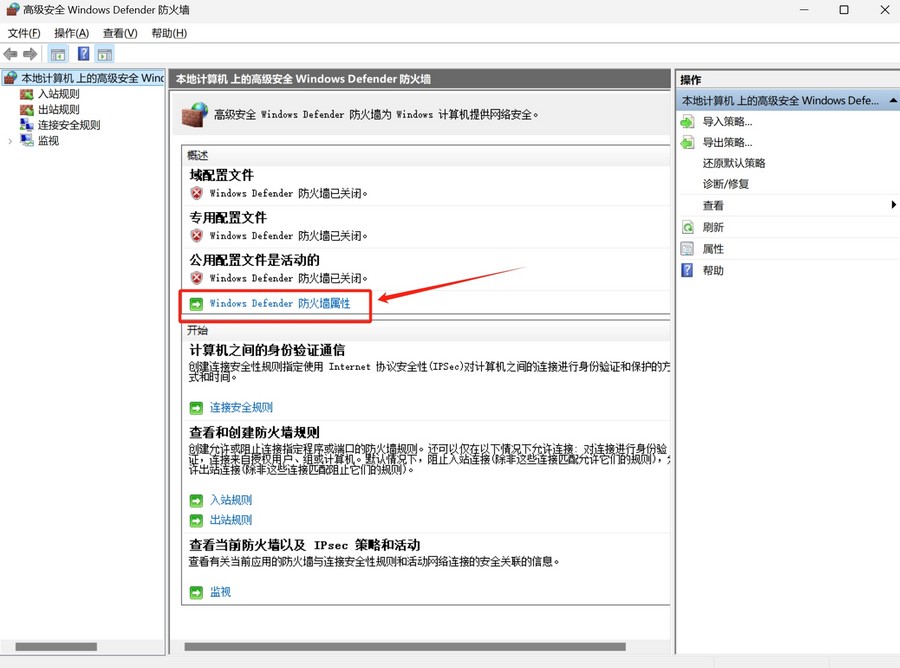Click 属性 action label
This screenshot has height=668, width=900.
(x=713, y=249)
